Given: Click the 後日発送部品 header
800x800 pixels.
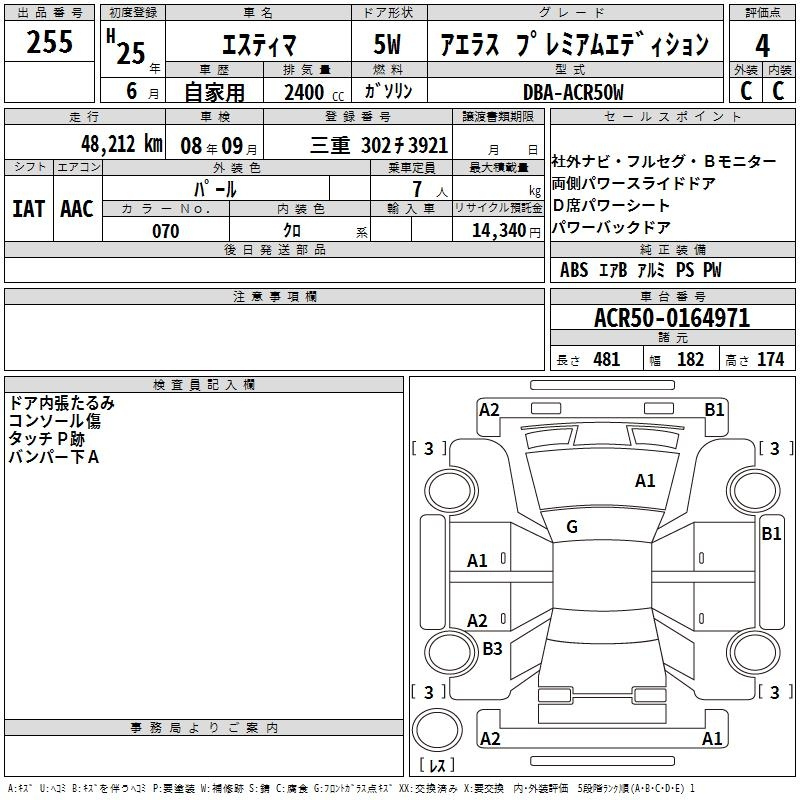Looking at the screenshot, I should [x=274, y=249].
